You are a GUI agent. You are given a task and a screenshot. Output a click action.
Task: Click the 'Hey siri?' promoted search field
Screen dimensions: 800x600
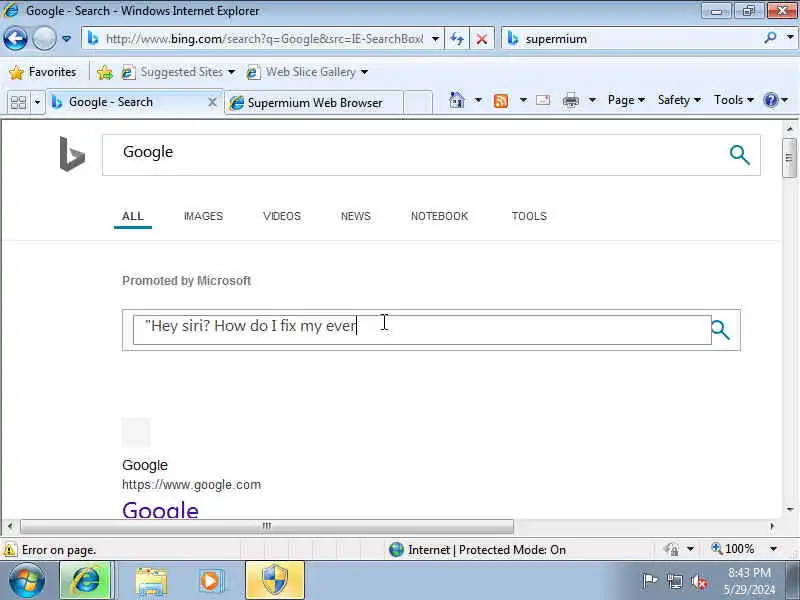pyautogui.click(x=422, y=330)
